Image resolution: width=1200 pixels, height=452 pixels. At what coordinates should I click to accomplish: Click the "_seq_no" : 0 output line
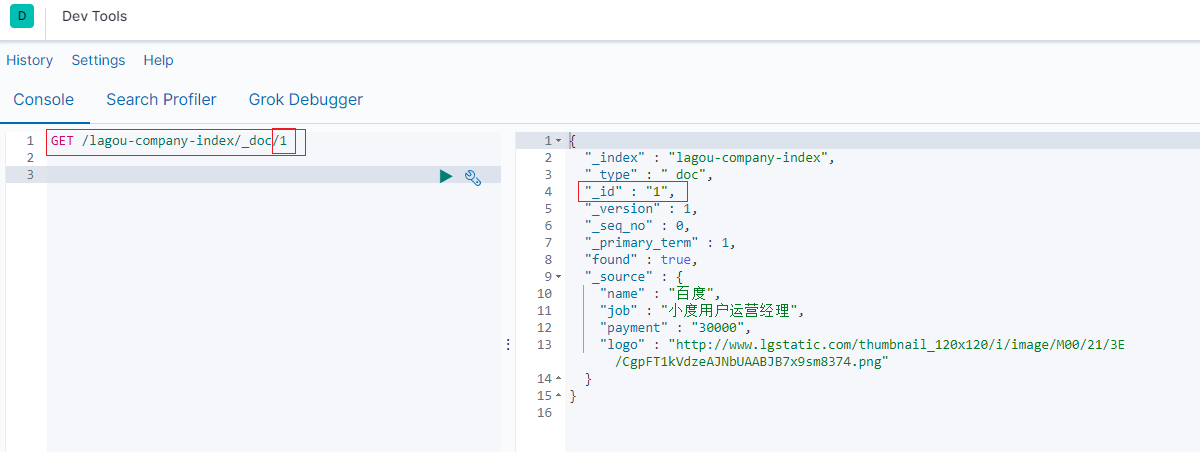pyautogui.click(x=637, y=226)
